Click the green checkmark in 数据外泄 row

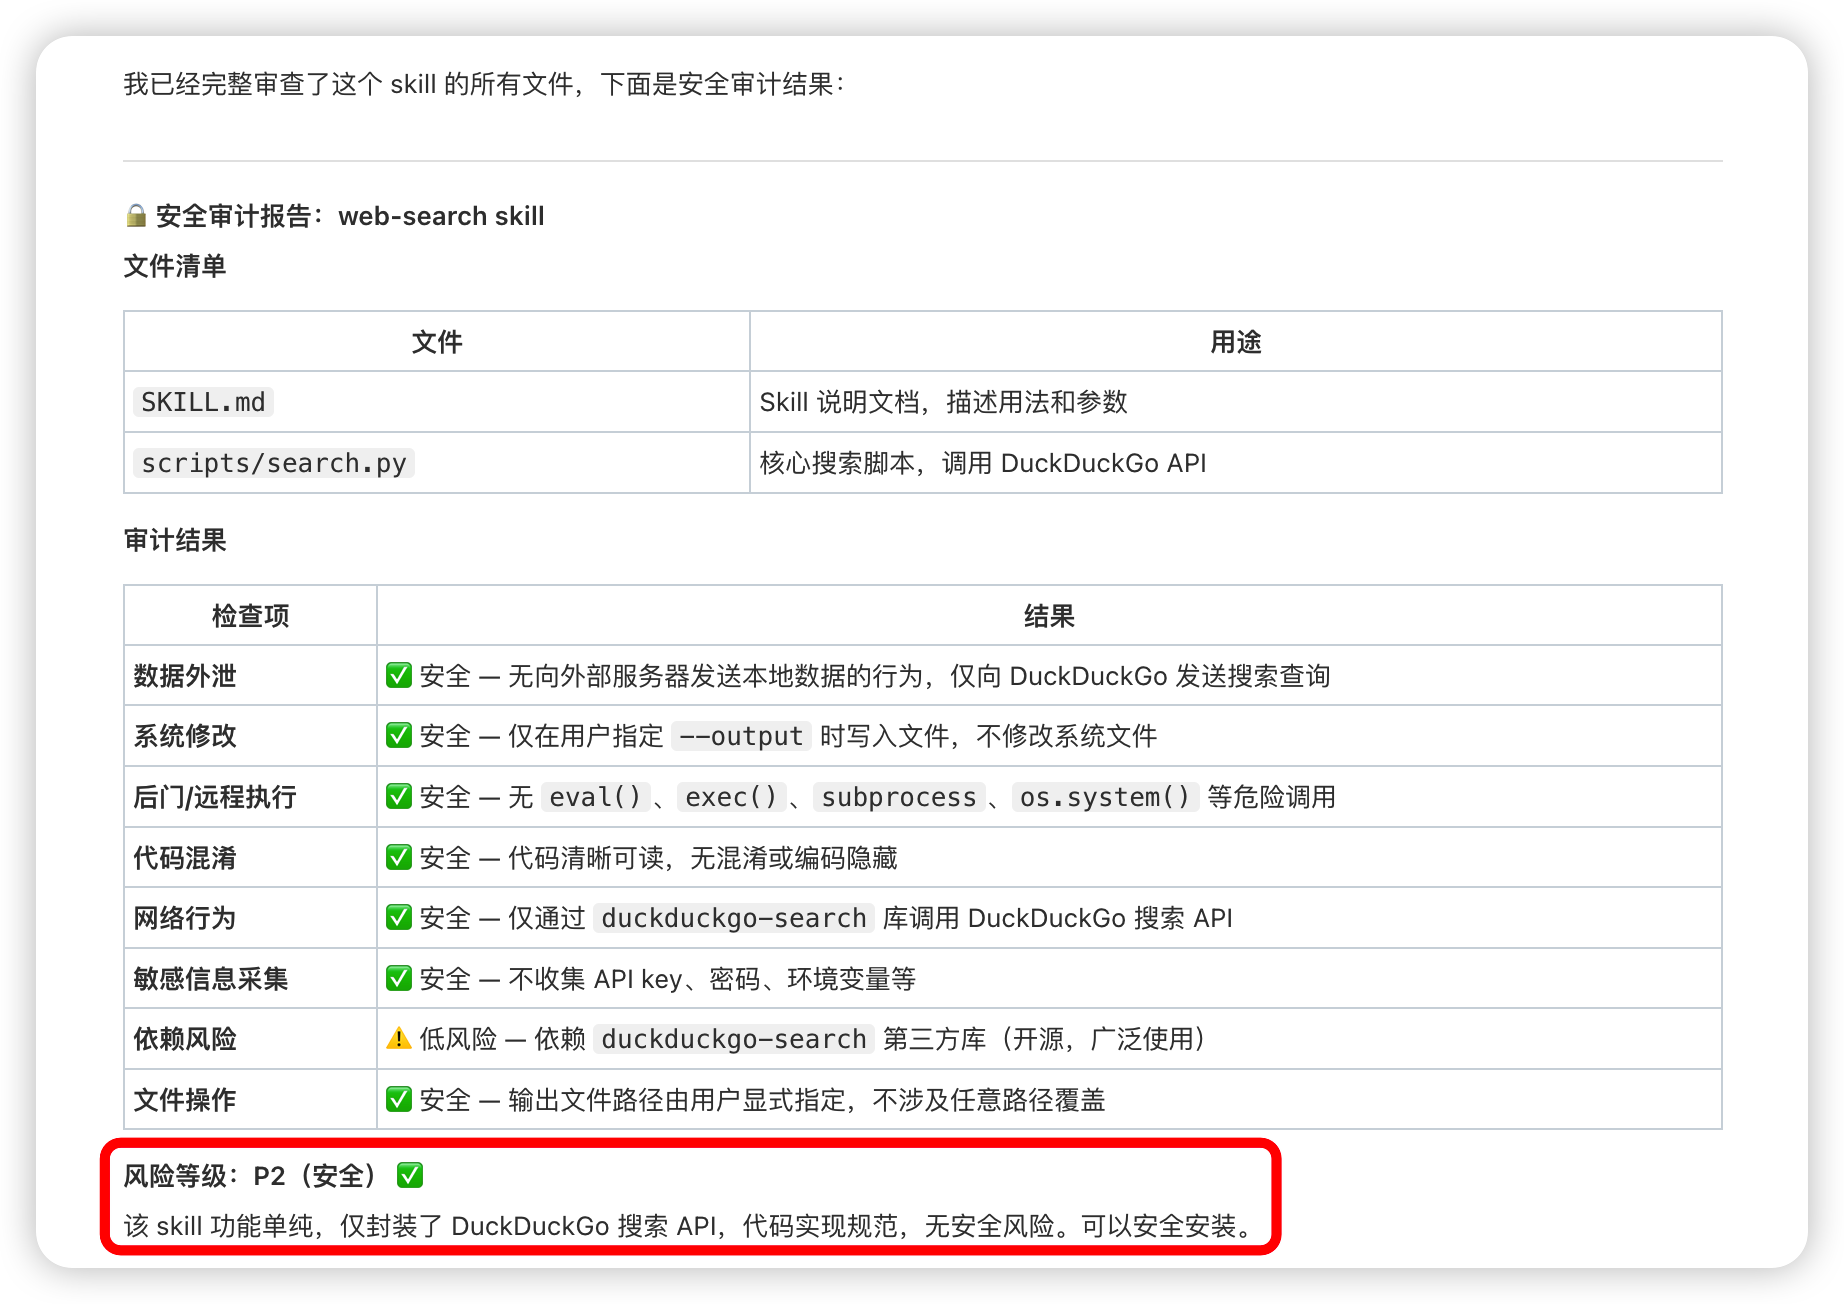click(399, 676)
